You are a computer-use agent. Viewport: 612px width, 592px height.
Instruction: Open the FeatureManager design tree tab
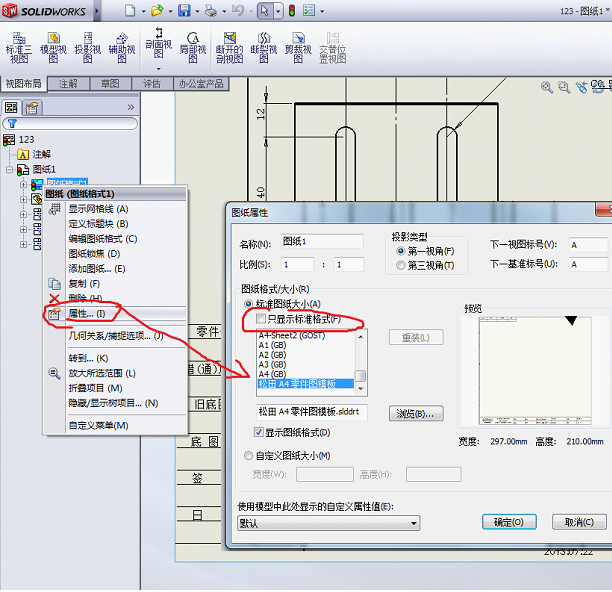coord(11,108)
